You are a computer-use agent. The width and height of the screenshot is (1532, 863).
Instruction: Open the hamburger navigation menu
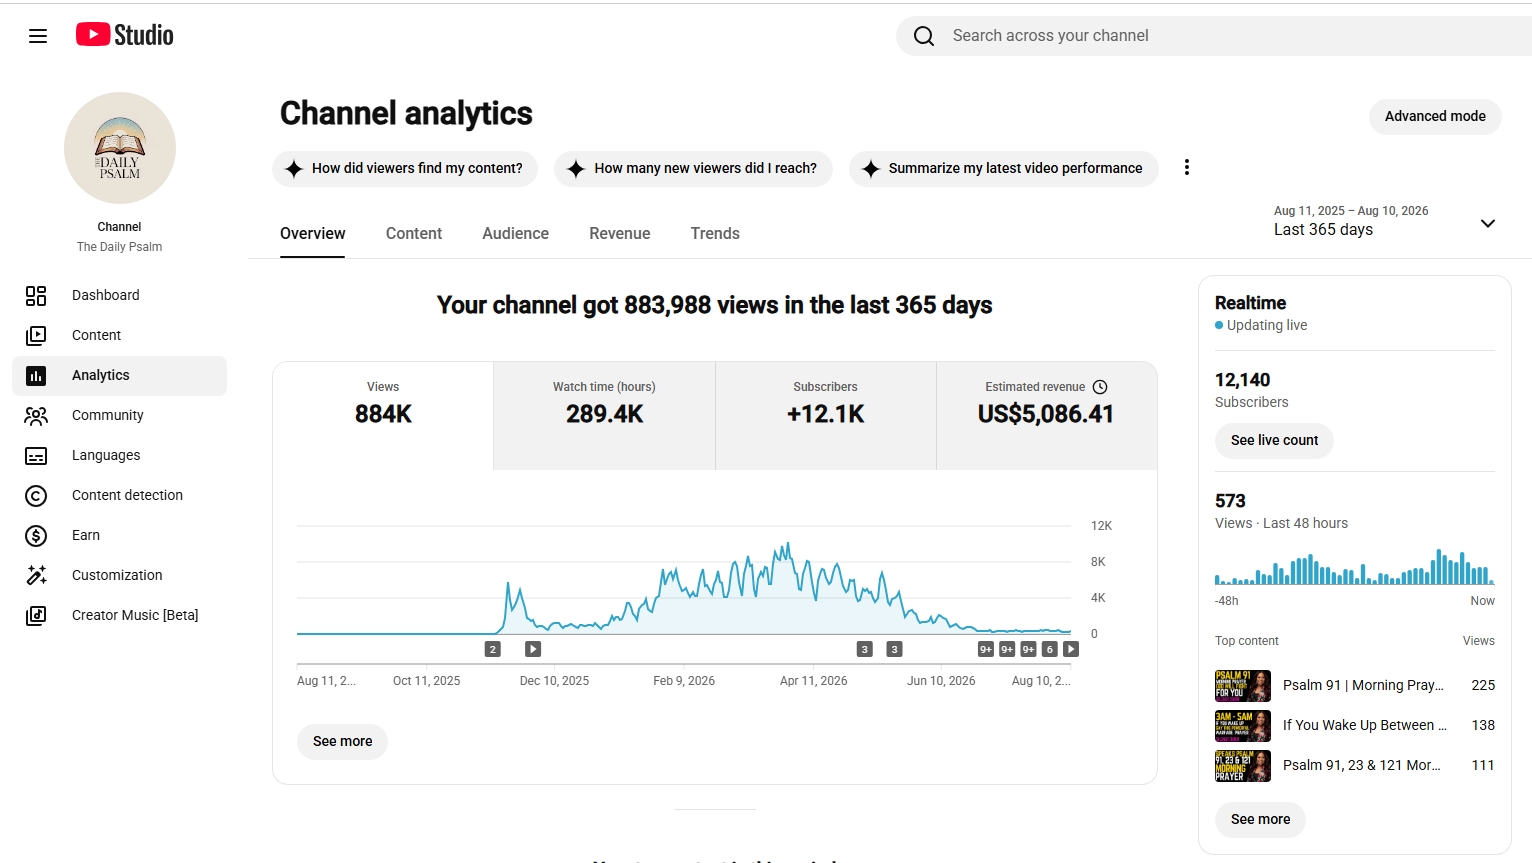pos(38,36)
